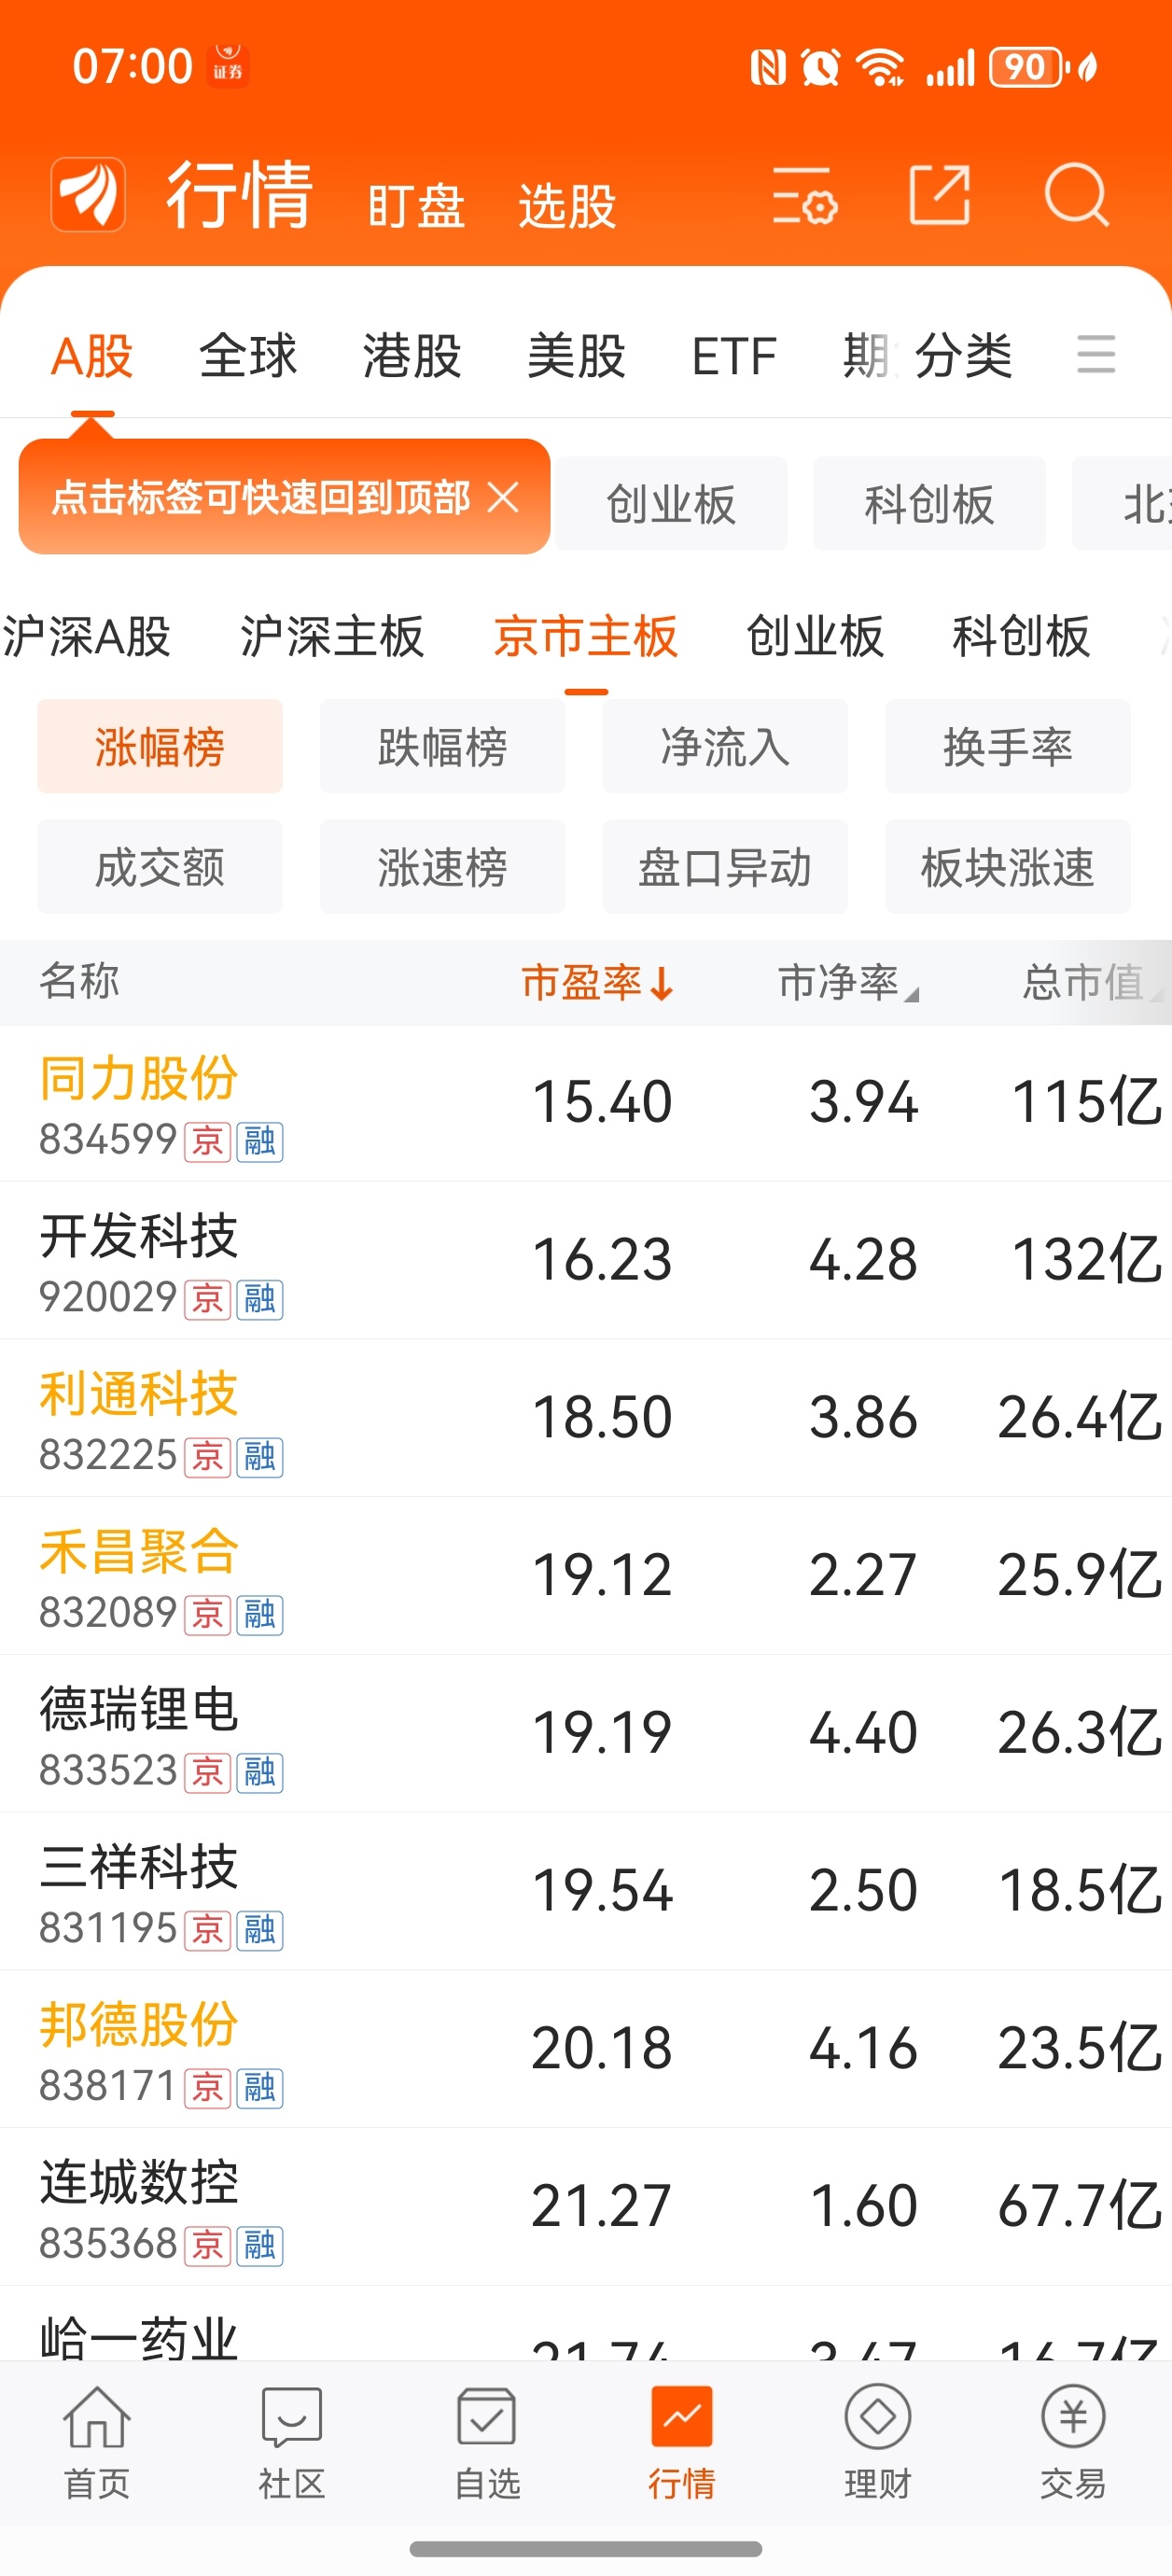The height and width of the screenshot is (2576, 1172).
Task: Sort by 总市值 column header
Action: [1092, 982]
